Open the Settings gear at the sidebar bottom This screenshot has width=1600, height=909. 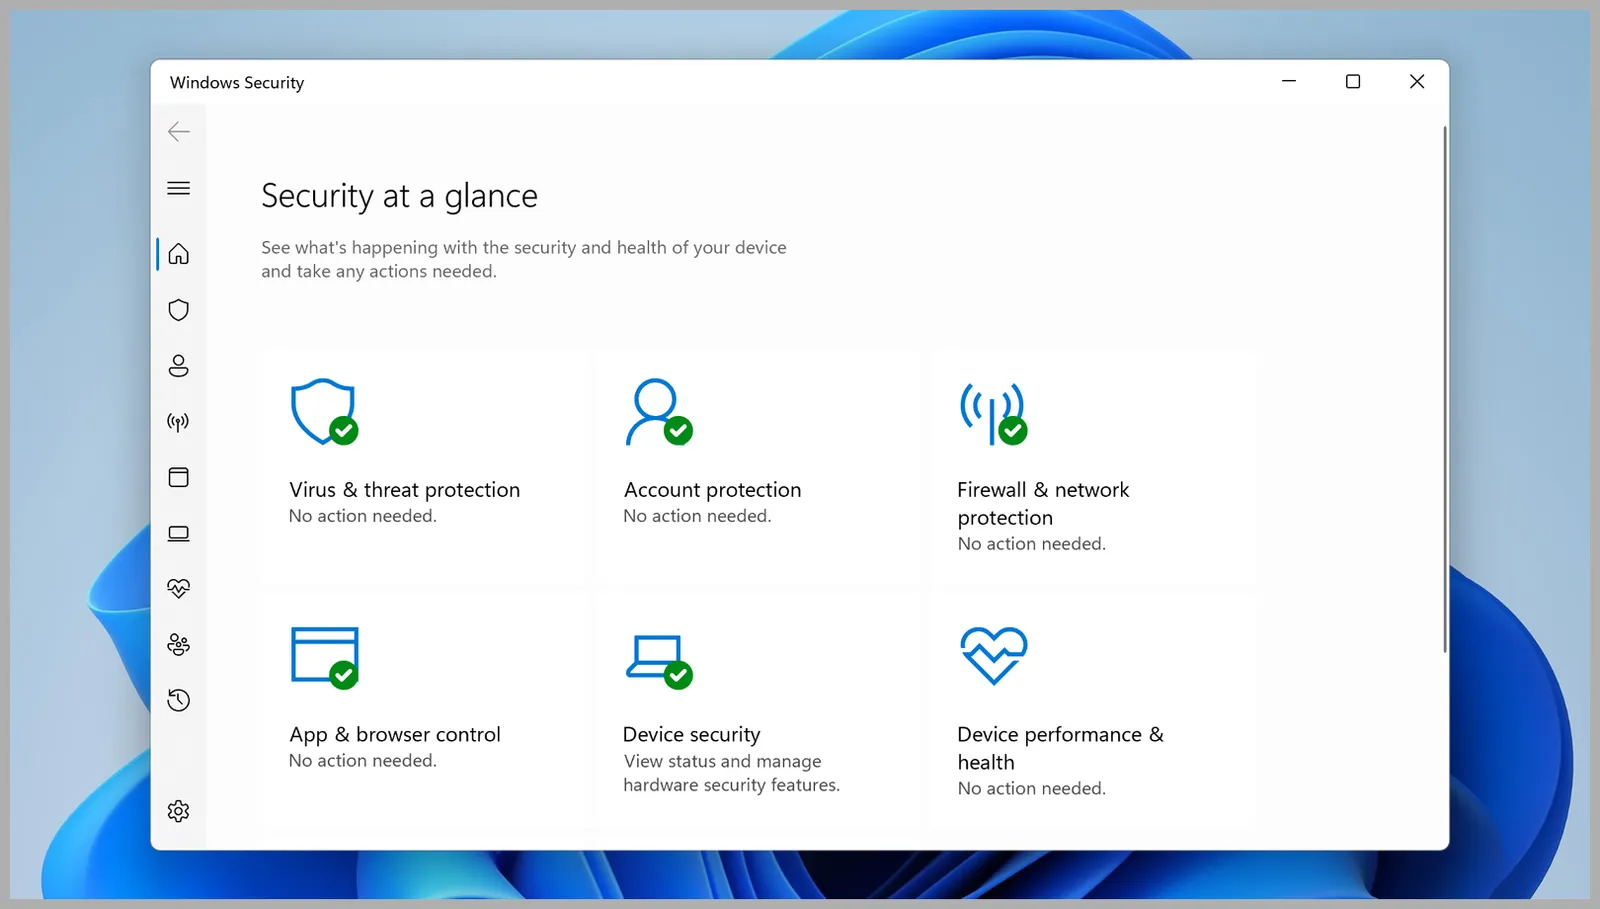tap(178, 811)
